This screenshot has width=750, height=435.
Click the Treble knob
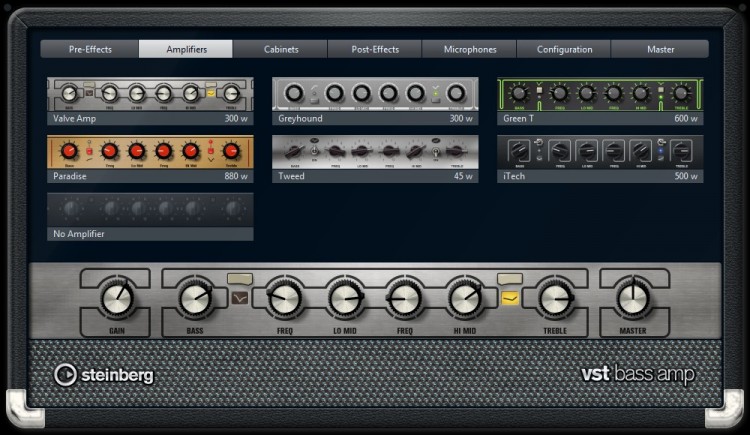[555, 299]
